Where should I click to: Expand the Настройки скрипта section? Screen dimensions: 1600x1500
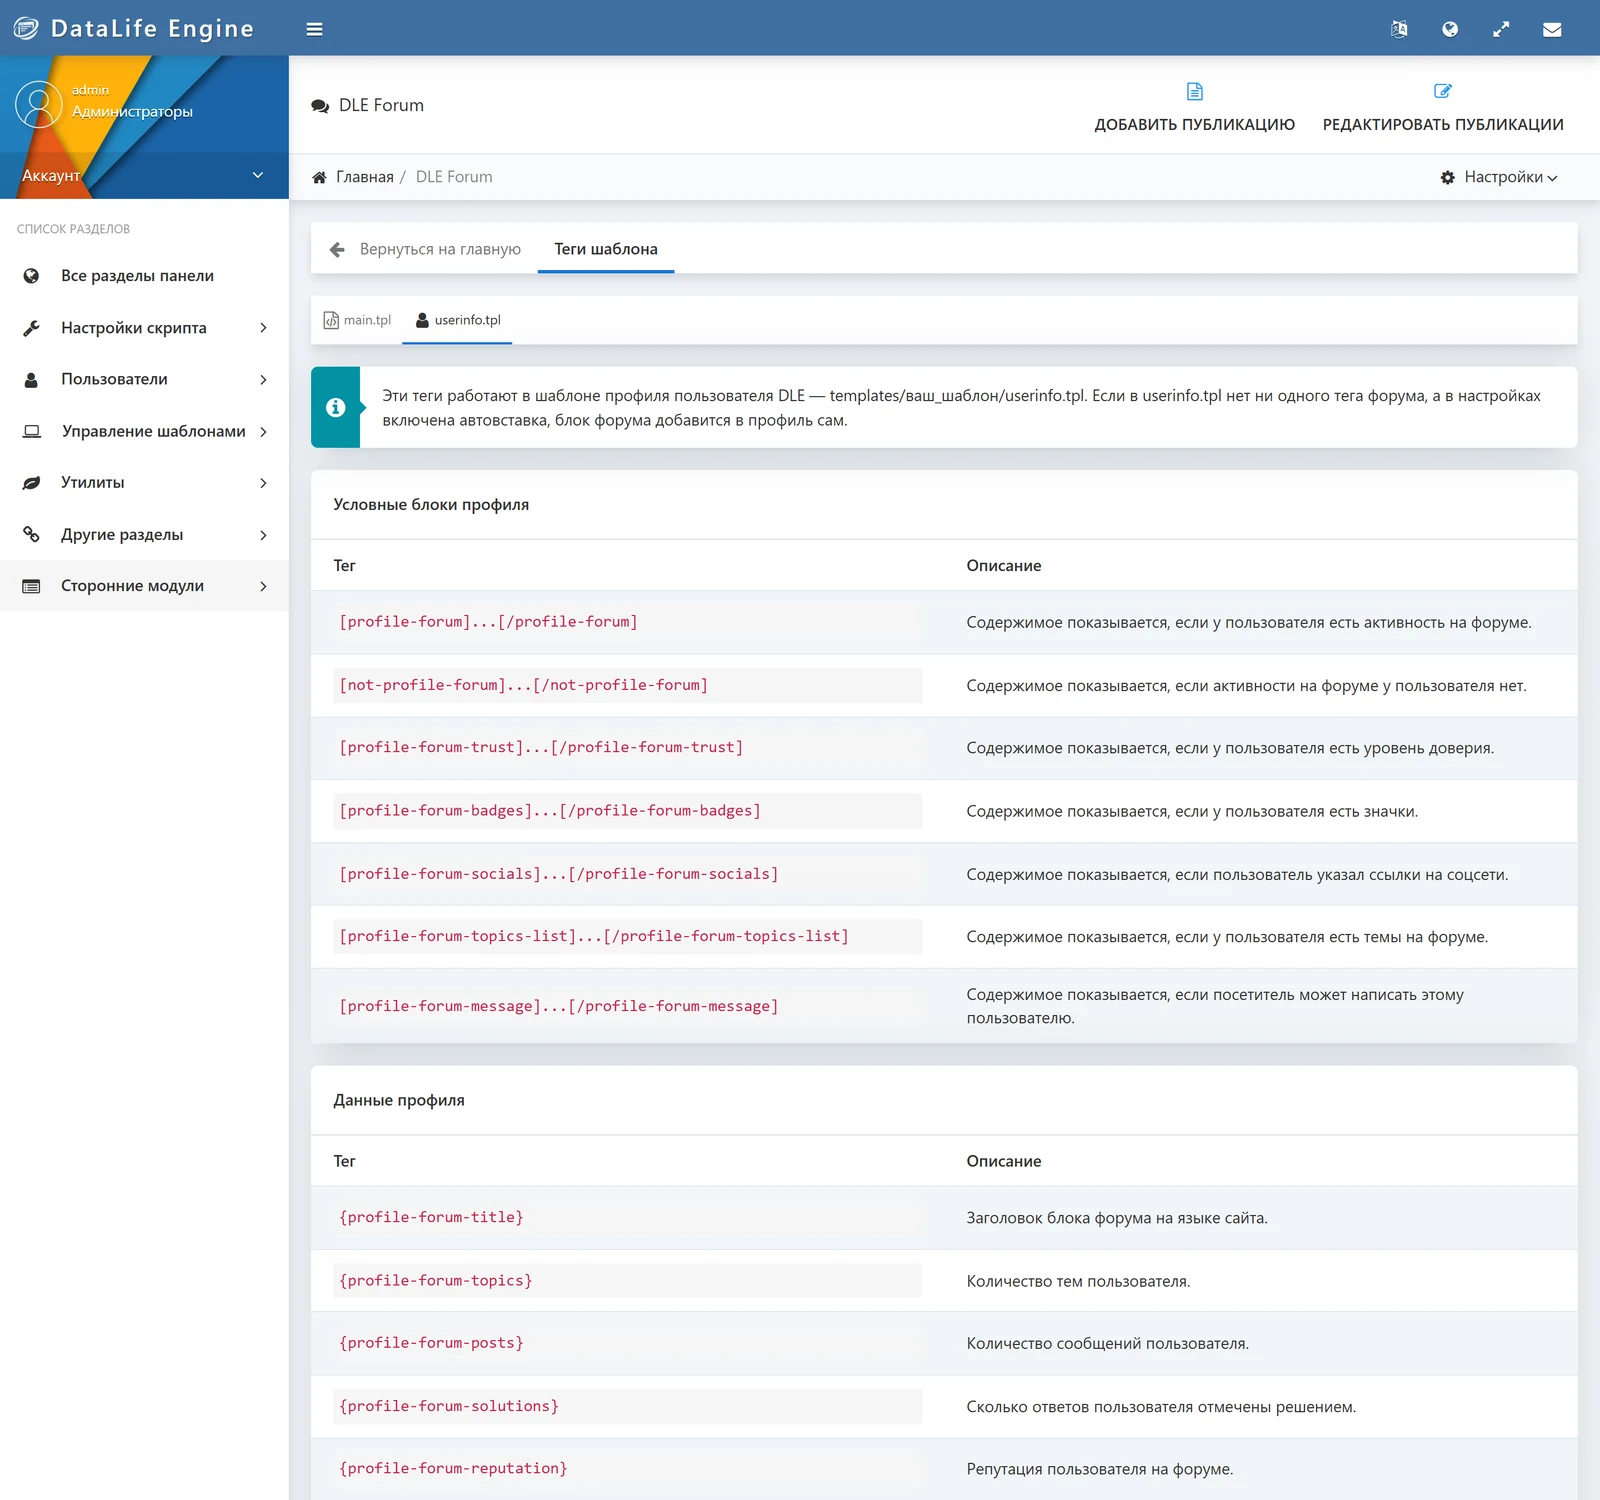tap(144, 328)
